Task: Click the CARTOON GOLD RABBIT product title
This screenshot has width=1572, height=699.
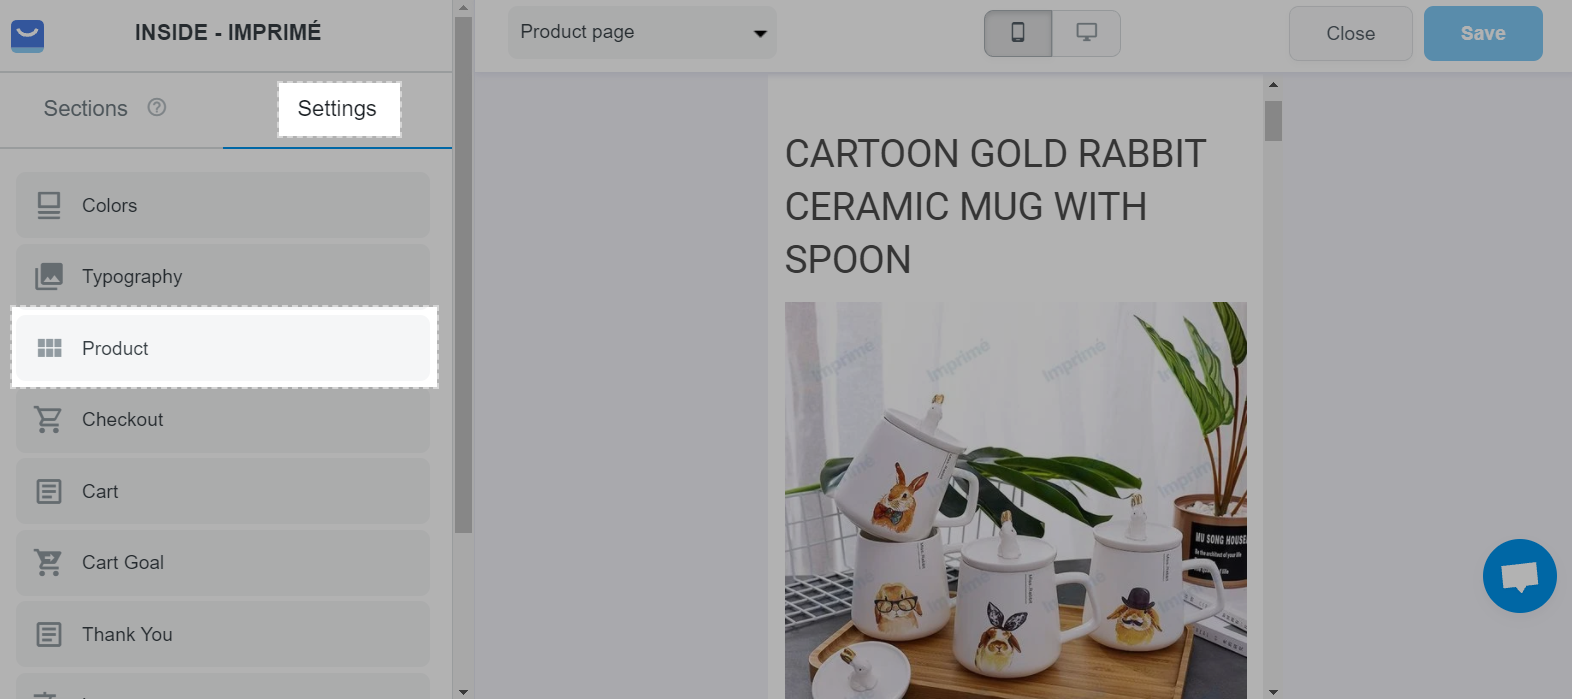Action: (996, 206)
